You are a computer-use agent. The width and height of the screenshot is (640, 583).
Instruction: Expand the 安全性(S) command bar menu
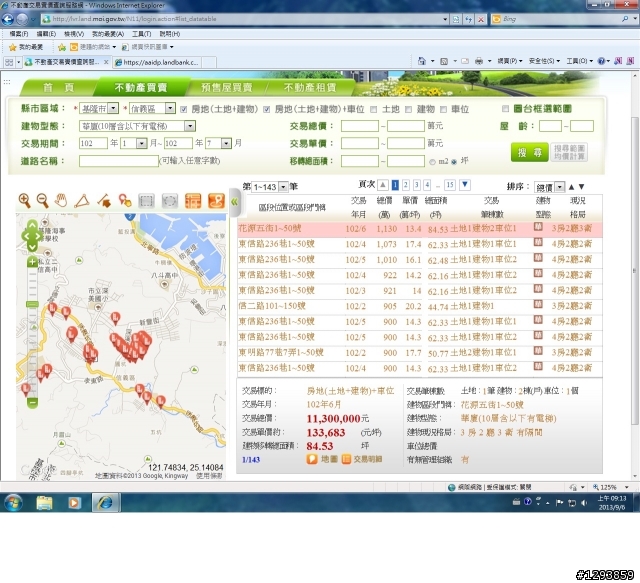click(544, 61)
